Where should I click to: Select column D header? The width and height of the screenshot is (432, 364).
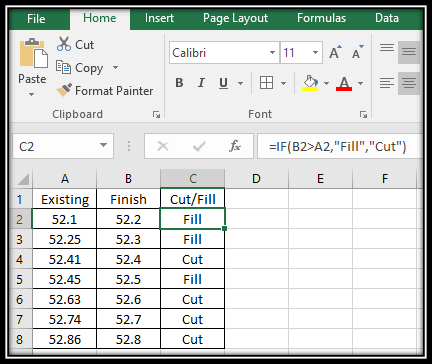[x=256, y=179]
